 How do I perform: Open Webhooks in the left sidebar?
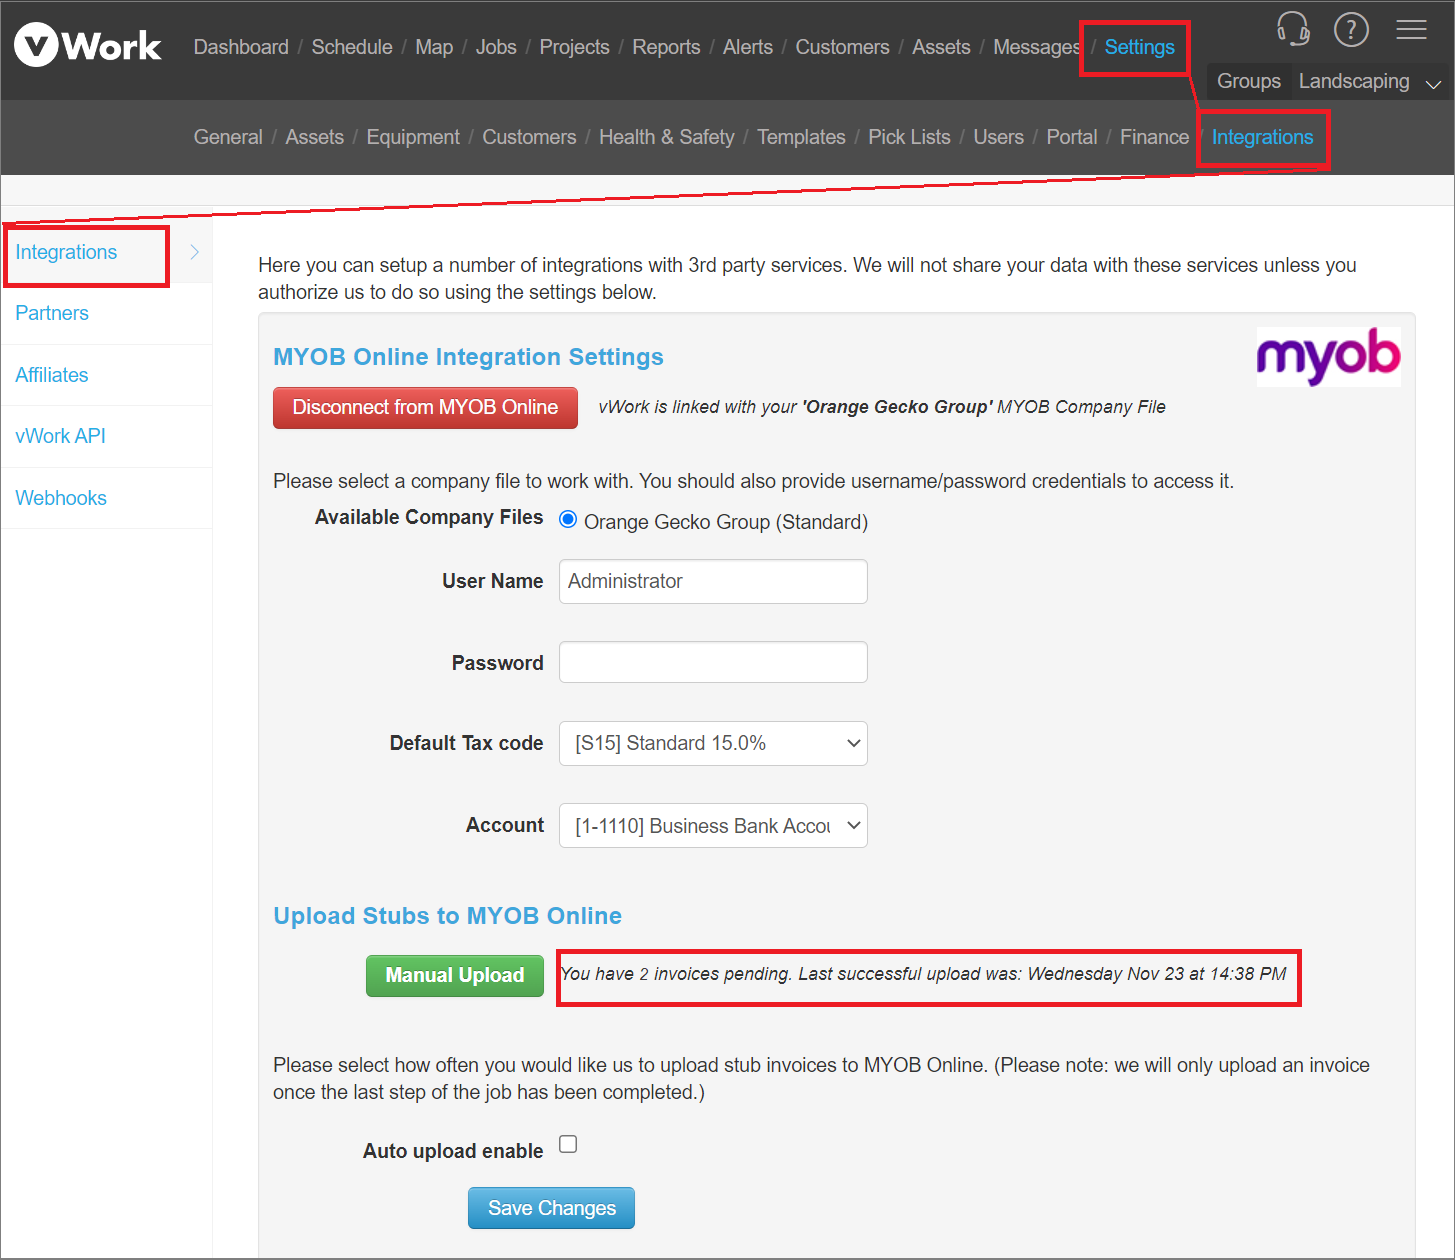[61, 498]
